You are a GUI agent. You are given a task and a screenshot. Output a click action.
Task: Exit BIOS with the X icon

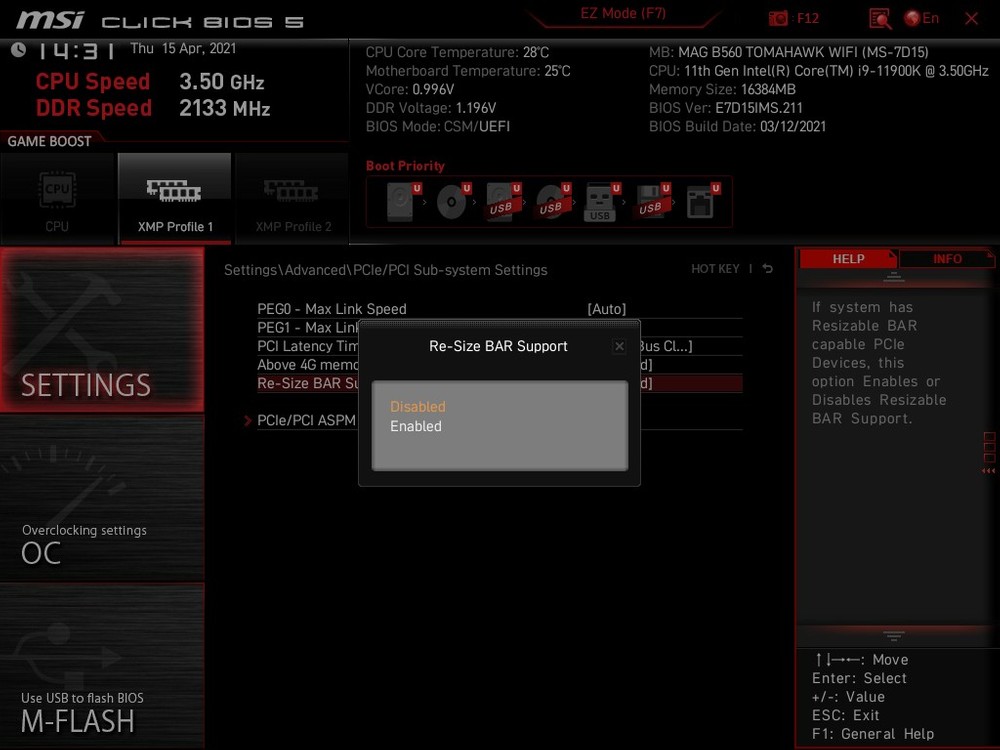[x=971, y=18]
